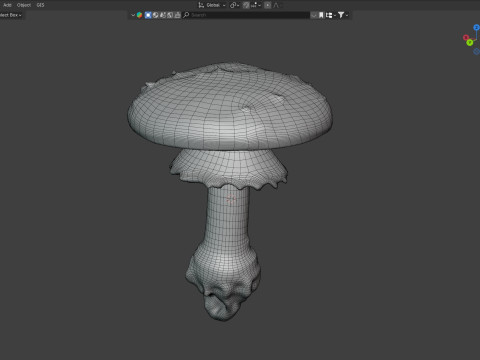Open the Select Box tool dropdown
This screenshot has height=360, width=480.
(11, 15)
